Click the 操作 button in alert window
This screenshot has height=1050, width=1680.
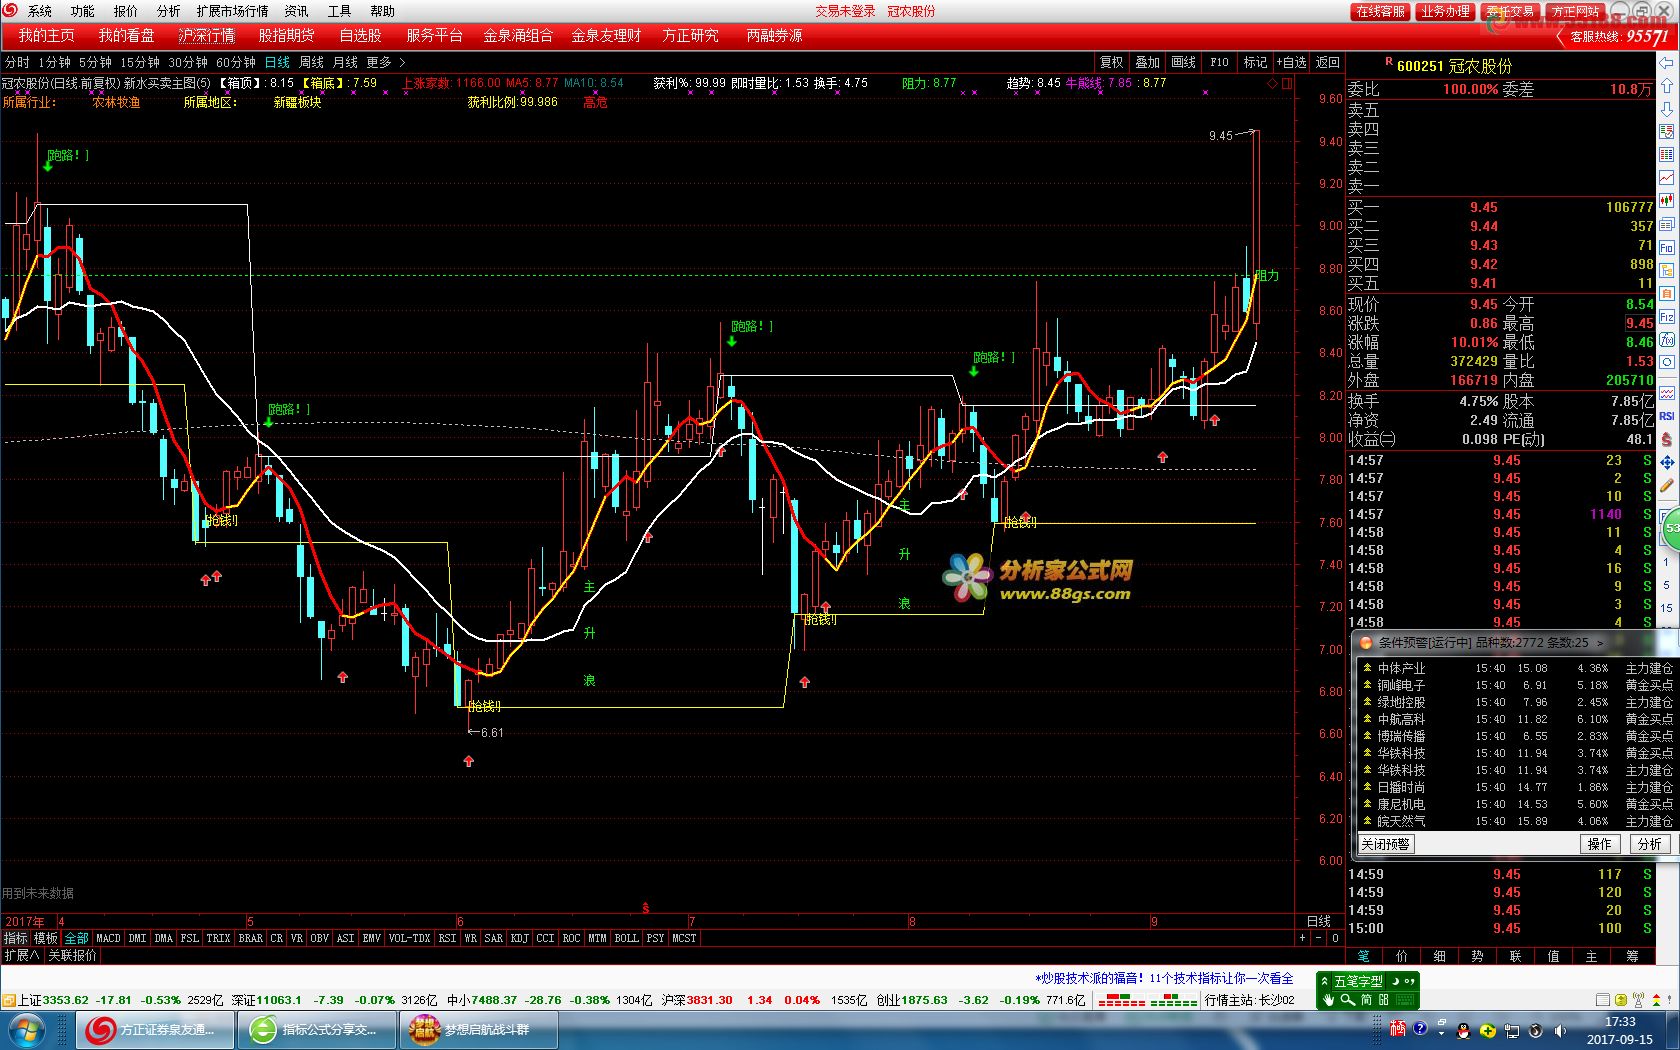(x=1600, y=844)
